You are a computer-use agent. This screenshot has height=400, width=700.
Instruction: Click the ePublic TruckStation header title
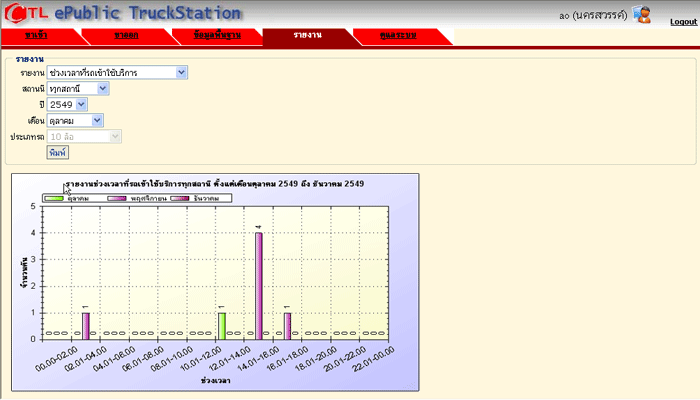[x=148, y=13]
